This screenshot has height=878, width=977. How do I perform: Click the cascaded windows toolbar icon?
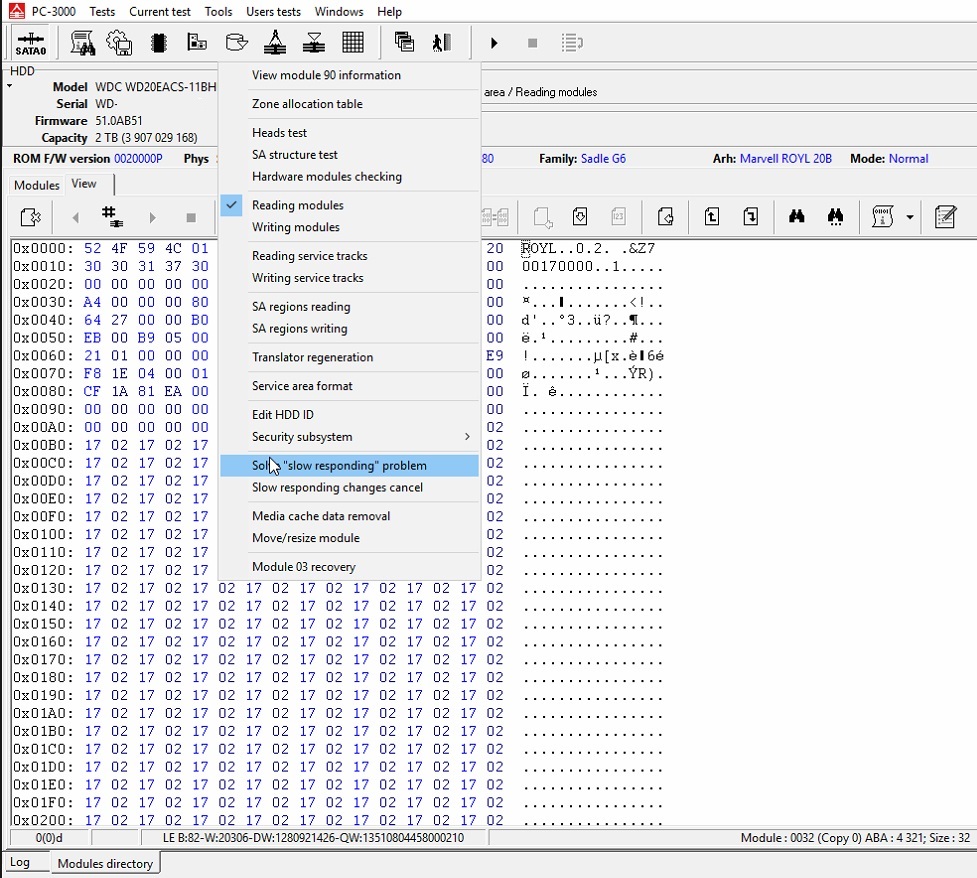pos(404,43)
